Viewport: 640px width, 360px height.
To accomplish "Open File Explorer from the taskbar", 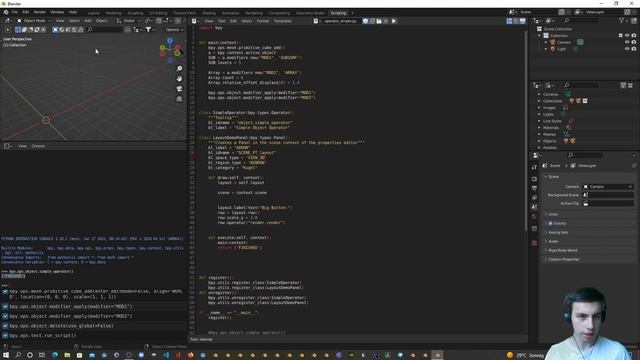I will (67, 355).
